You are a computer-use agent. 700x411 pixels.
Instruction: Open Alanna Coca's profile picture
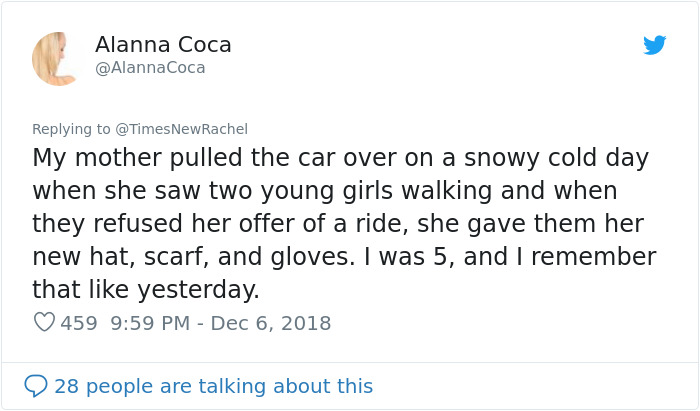tap(57, 58)
